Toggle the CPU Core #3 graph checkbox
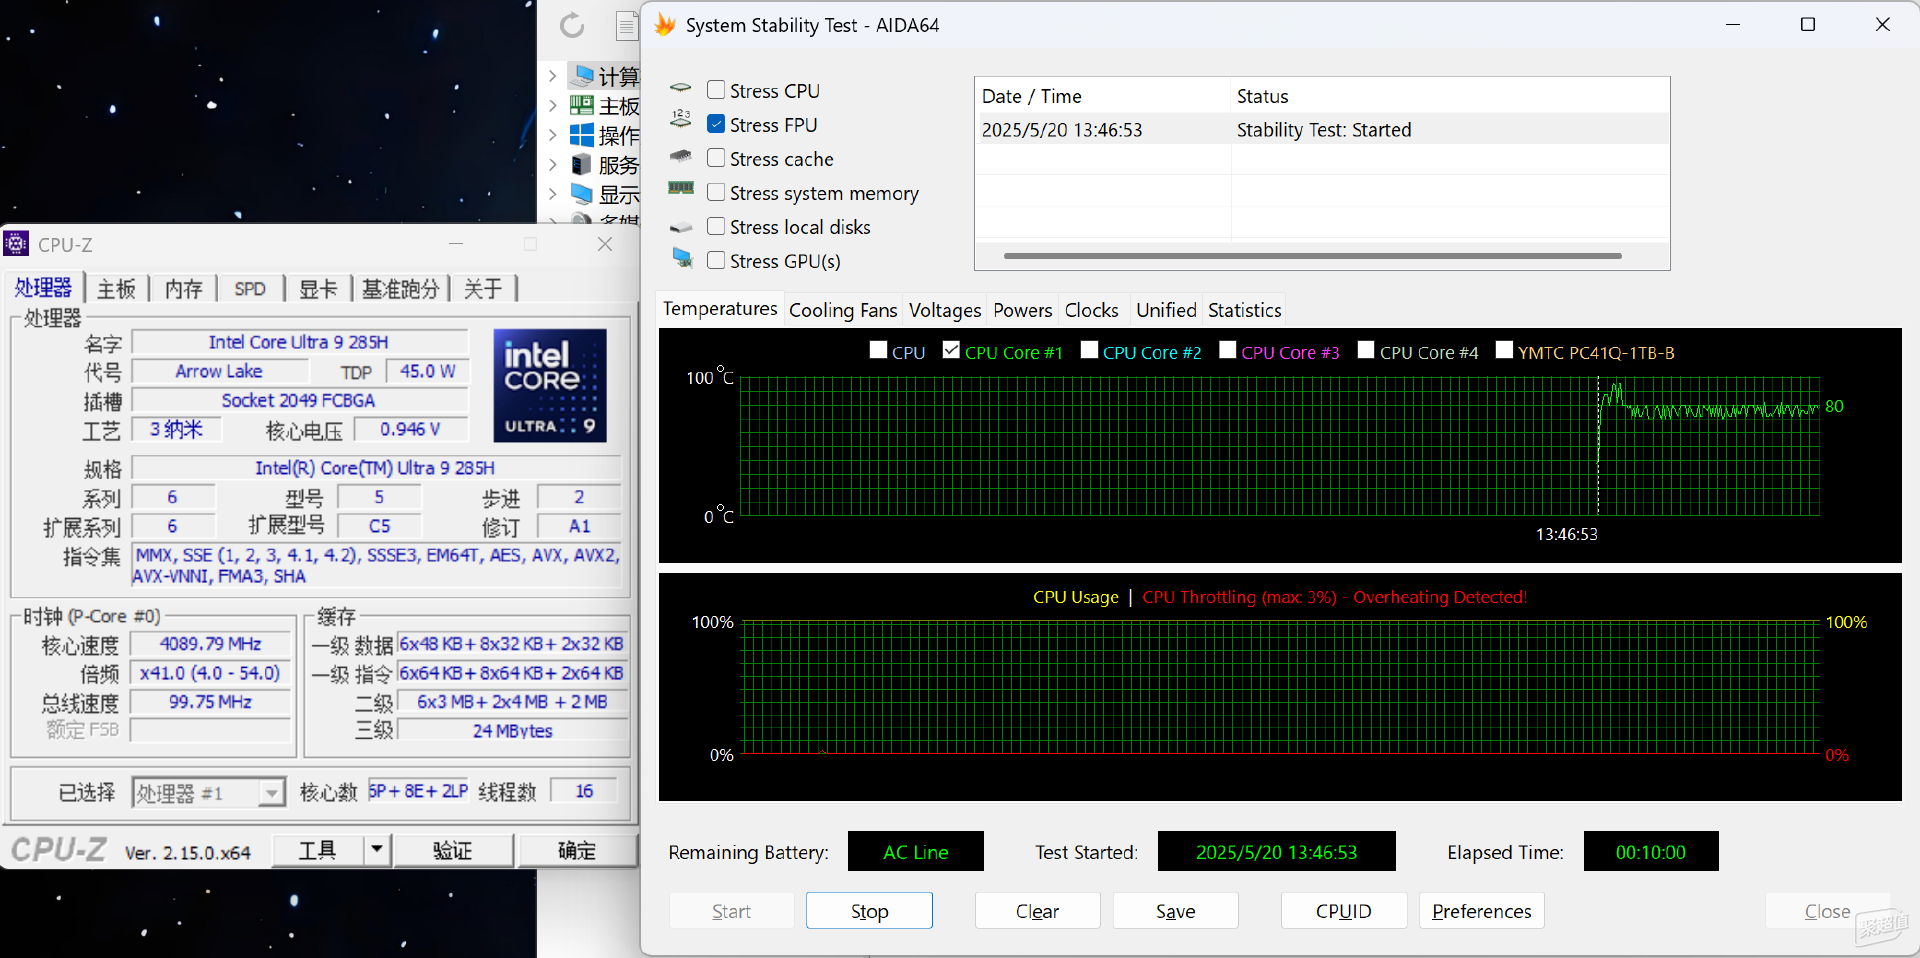This screenshot has width=1920, height=958. (x=1228, y=350)
